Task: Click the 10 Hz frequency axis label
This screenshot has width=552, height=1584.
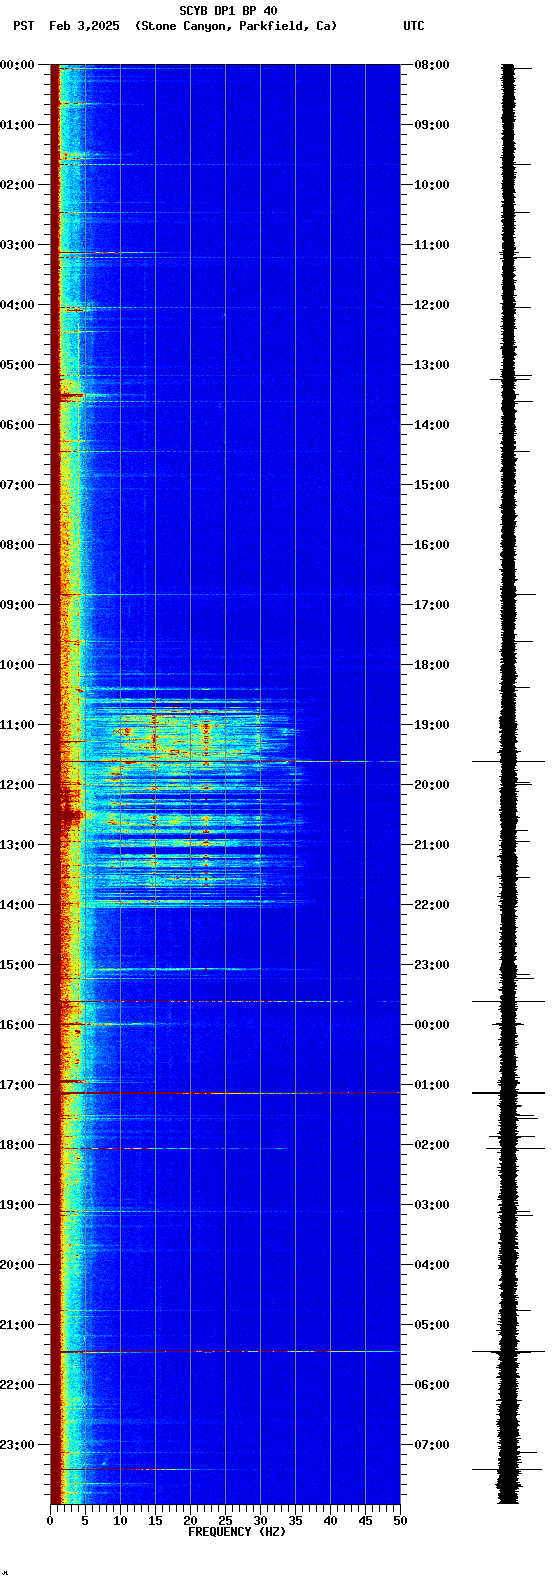Action: tap(120, 1521)
